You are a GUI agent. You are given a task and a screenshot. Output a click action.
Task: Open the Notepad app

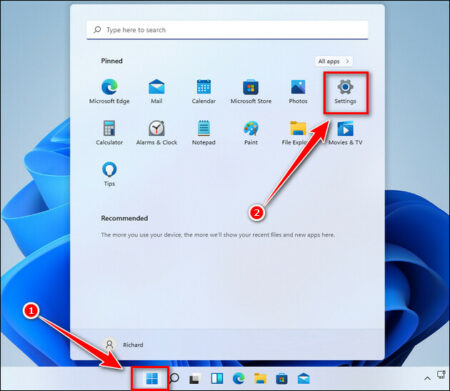click(x=204, y=132)
